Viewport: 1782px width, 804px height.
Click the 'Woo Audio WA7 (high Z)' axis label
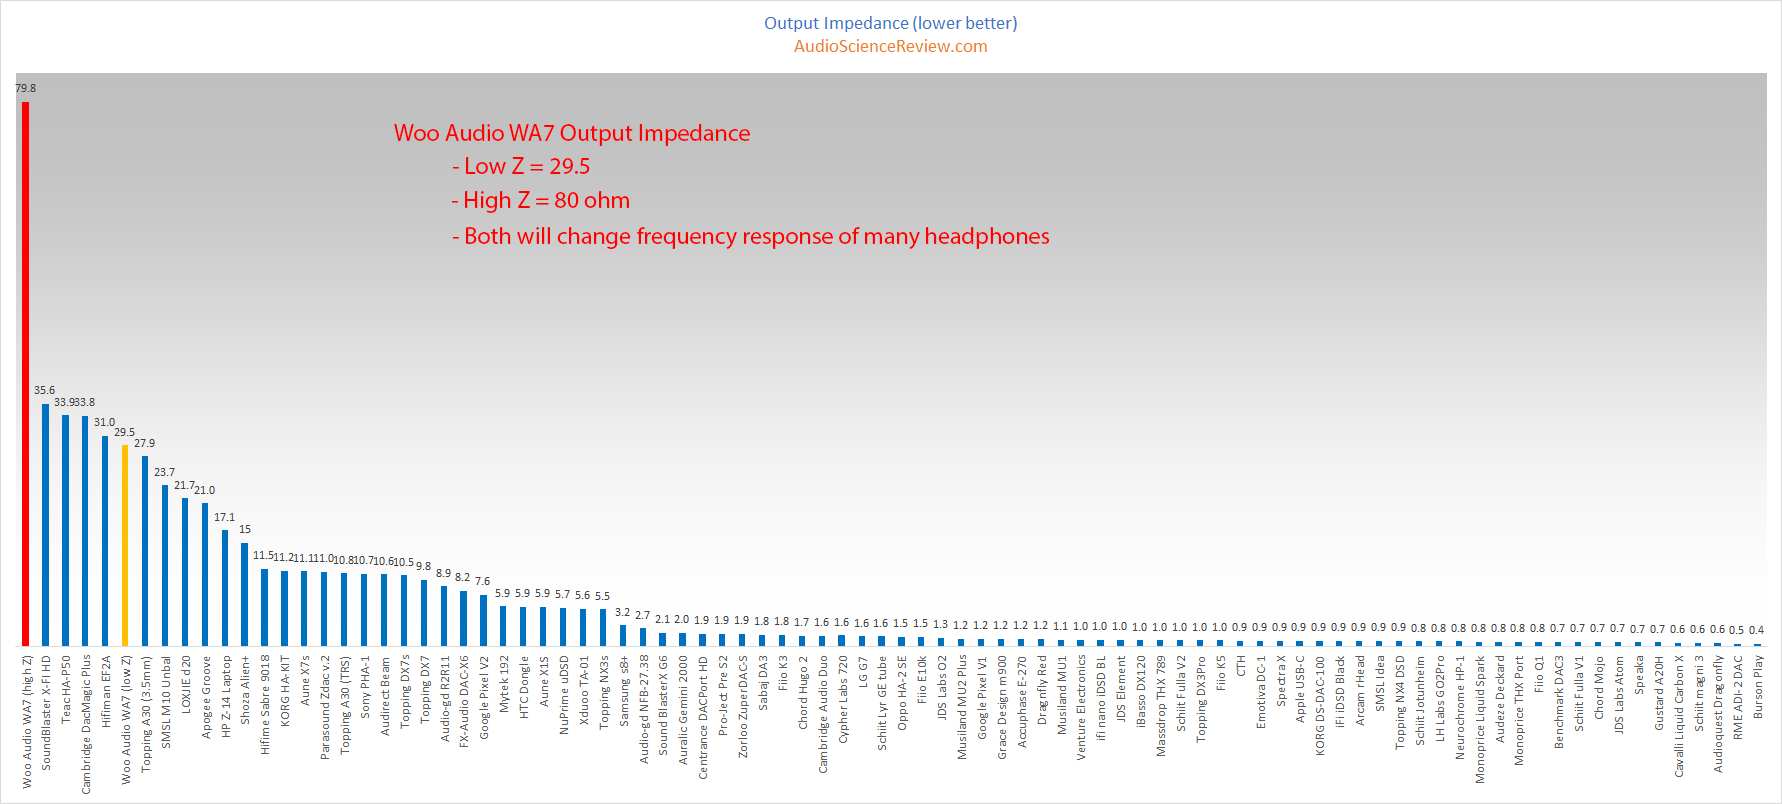click(x=27, y=722)
